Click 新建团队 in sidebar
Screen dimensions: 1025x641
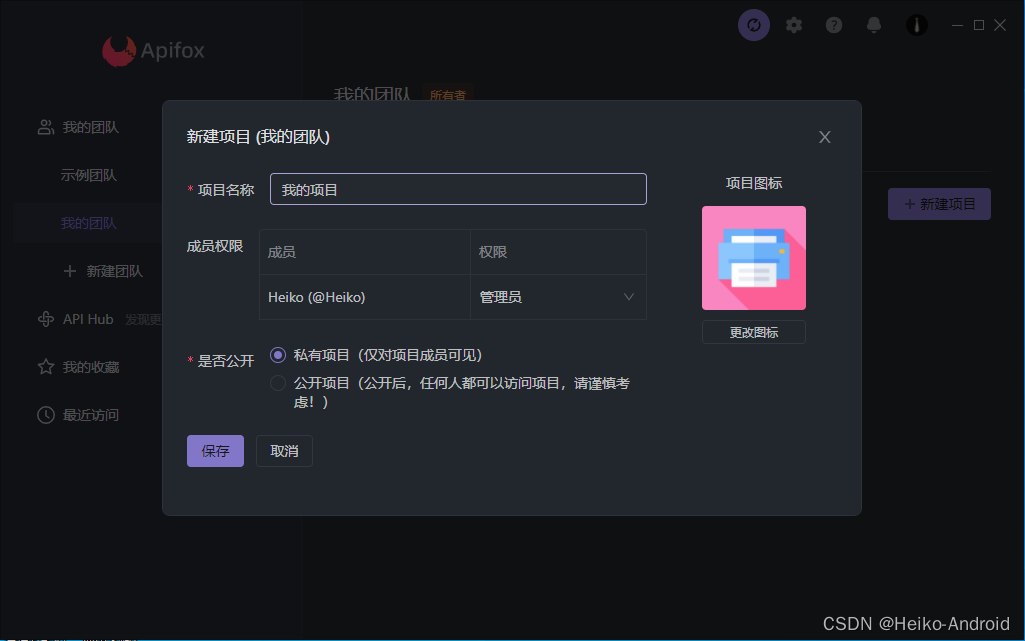click(114, 271)
